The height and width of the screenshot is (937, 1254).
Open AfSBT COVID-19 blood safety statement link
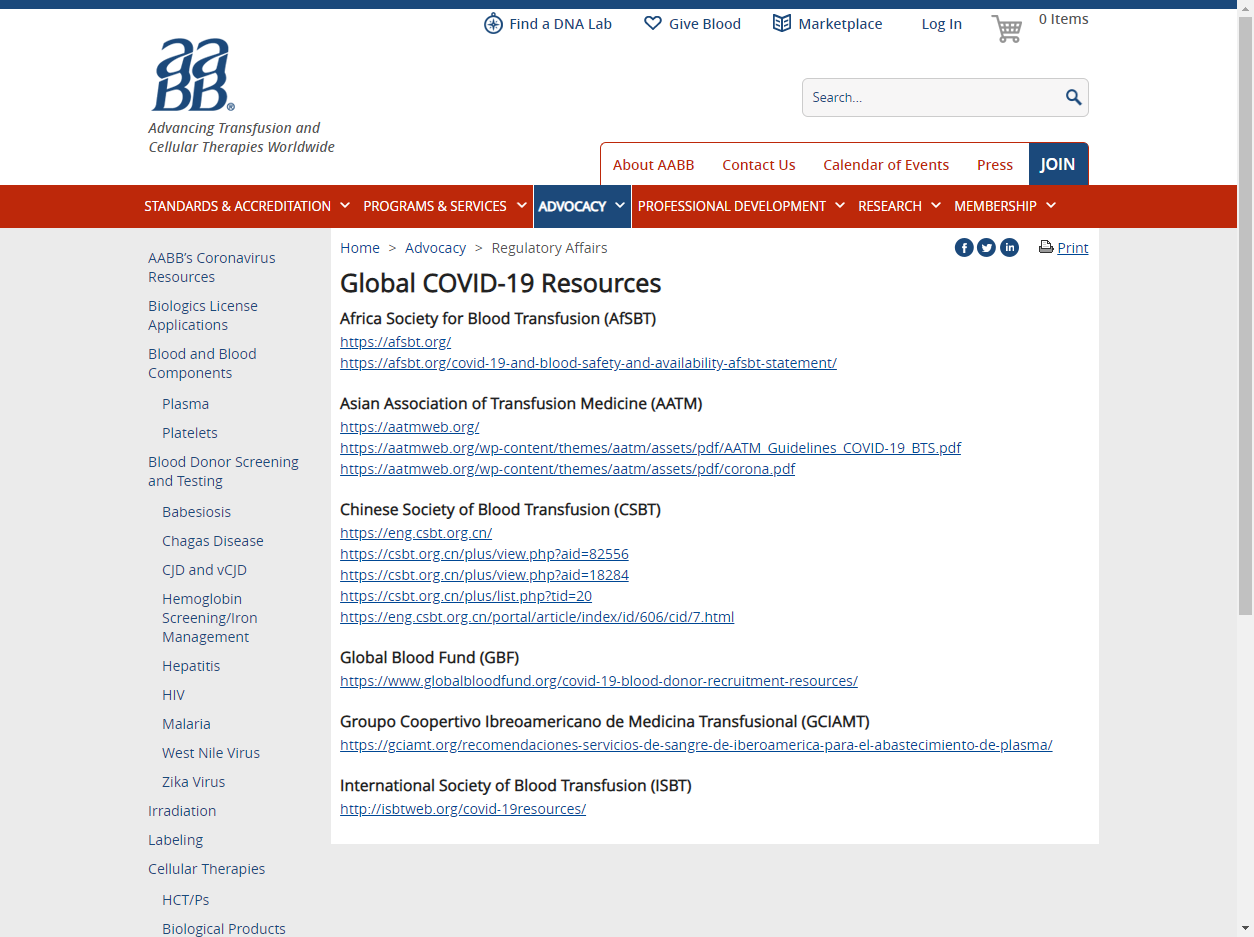588,363
